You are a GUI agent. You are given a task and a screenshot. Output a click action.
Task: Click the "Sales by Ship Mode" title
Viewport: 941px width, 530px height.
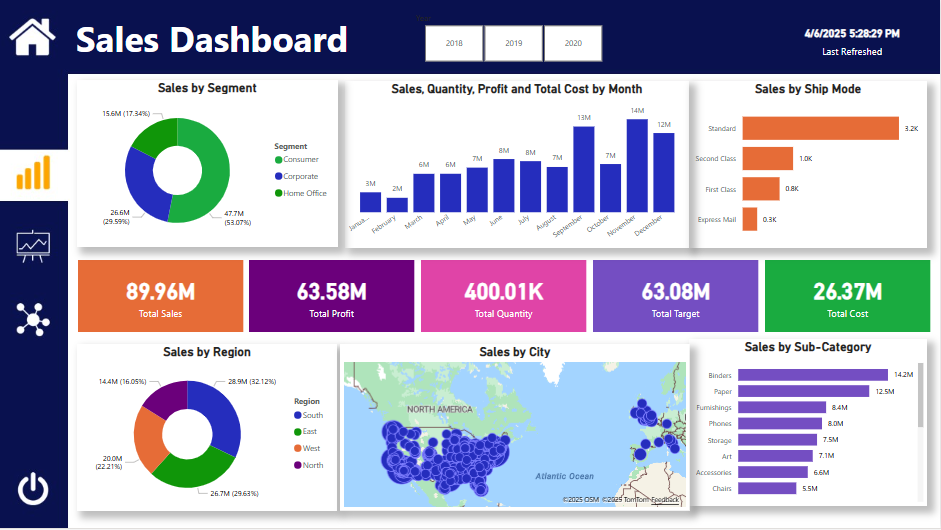[x=808, y=89]
